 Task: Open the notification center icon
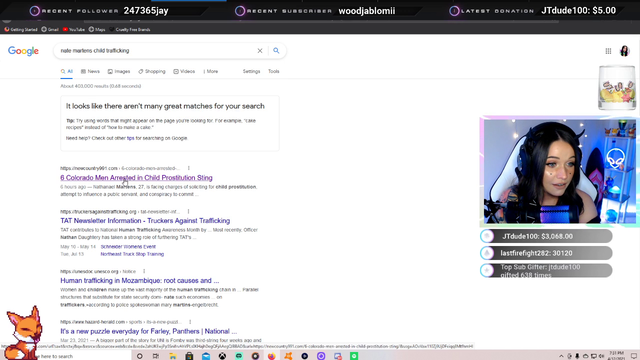634,356
